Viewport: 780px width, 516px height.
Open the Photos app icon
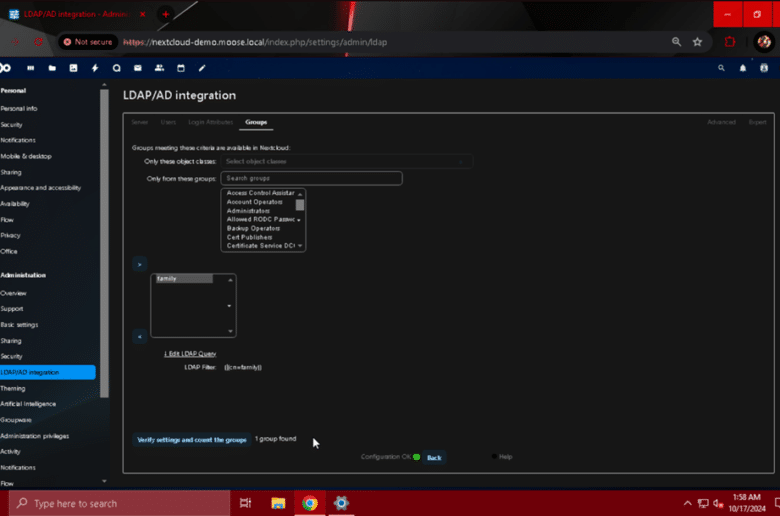pos(74,68)
